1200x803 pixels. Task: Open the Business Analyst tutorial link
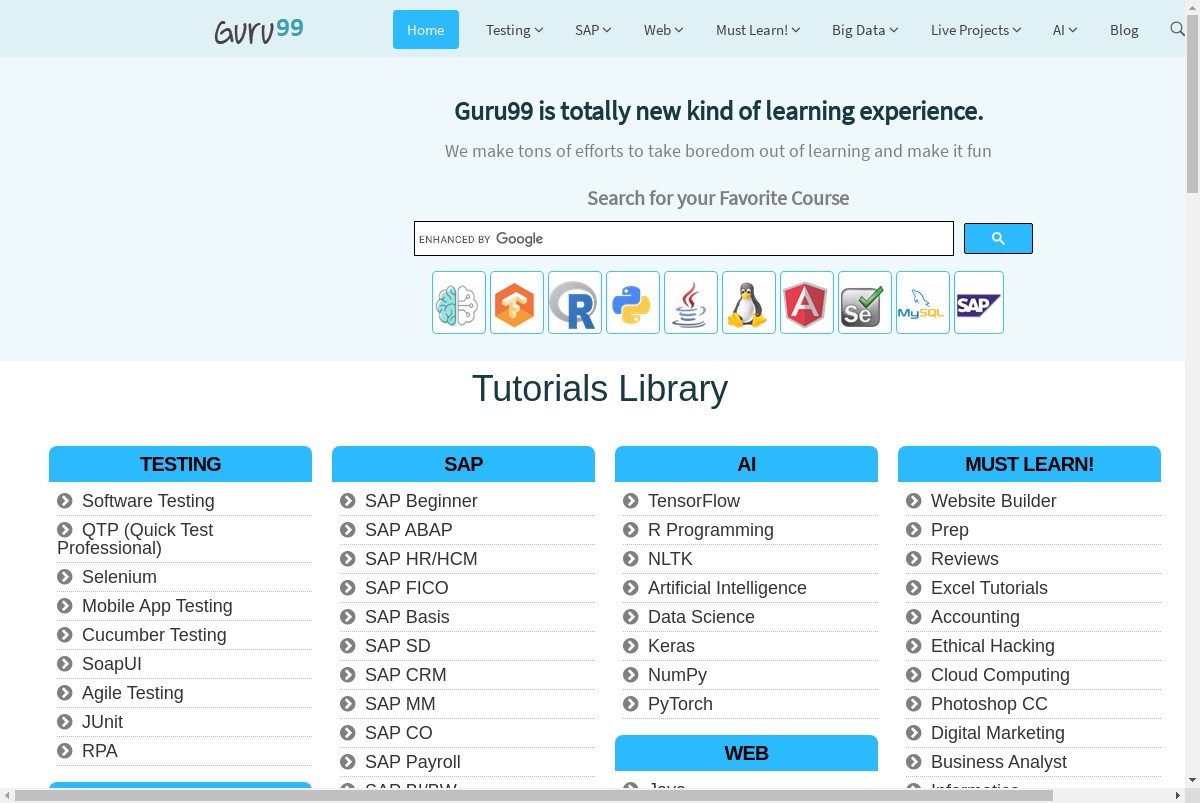coord(998,762)
